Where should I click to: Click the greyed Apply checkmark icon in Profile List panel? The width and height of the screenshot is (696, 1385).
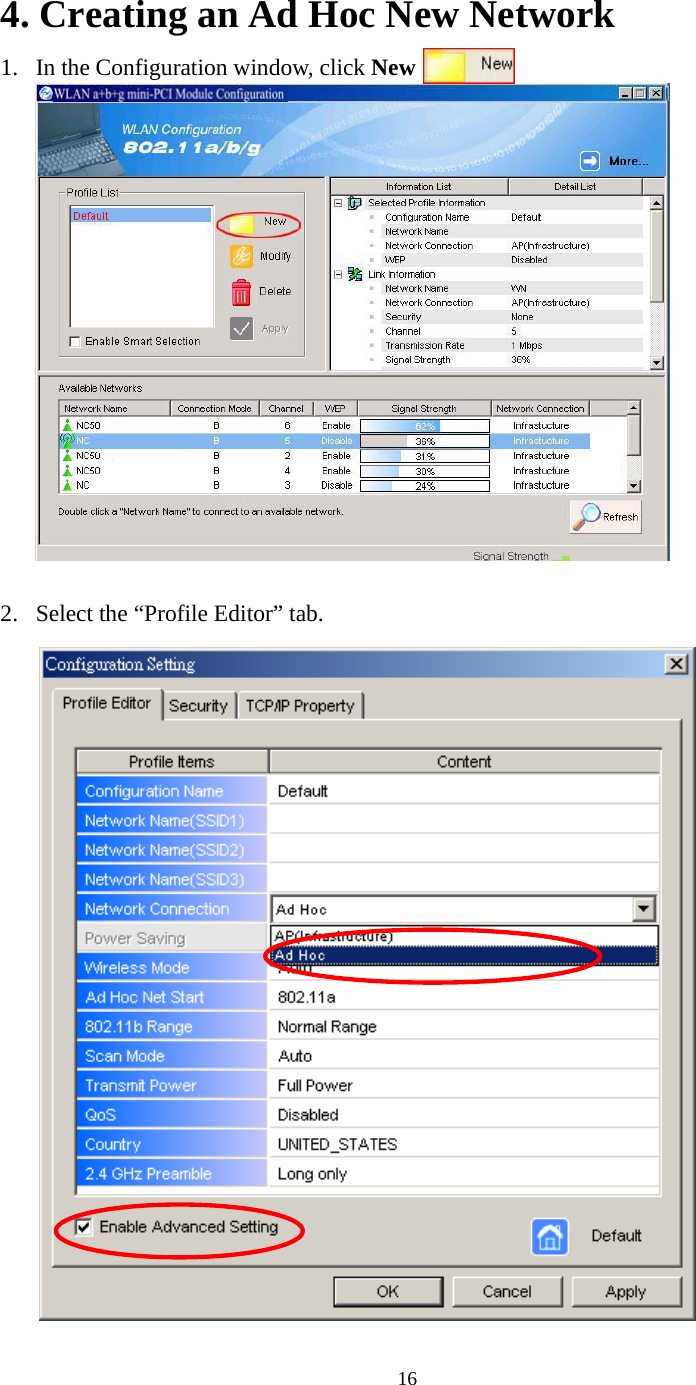point(241,328)
